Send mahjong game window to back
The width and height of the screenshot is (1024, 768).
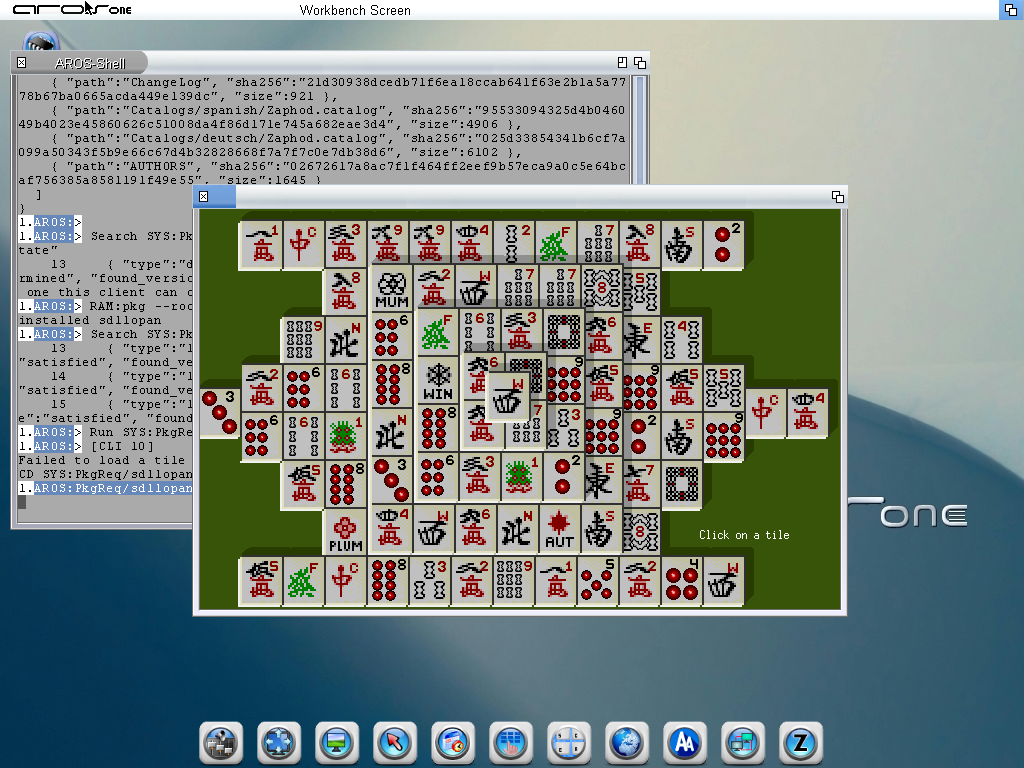click(838, 197)
